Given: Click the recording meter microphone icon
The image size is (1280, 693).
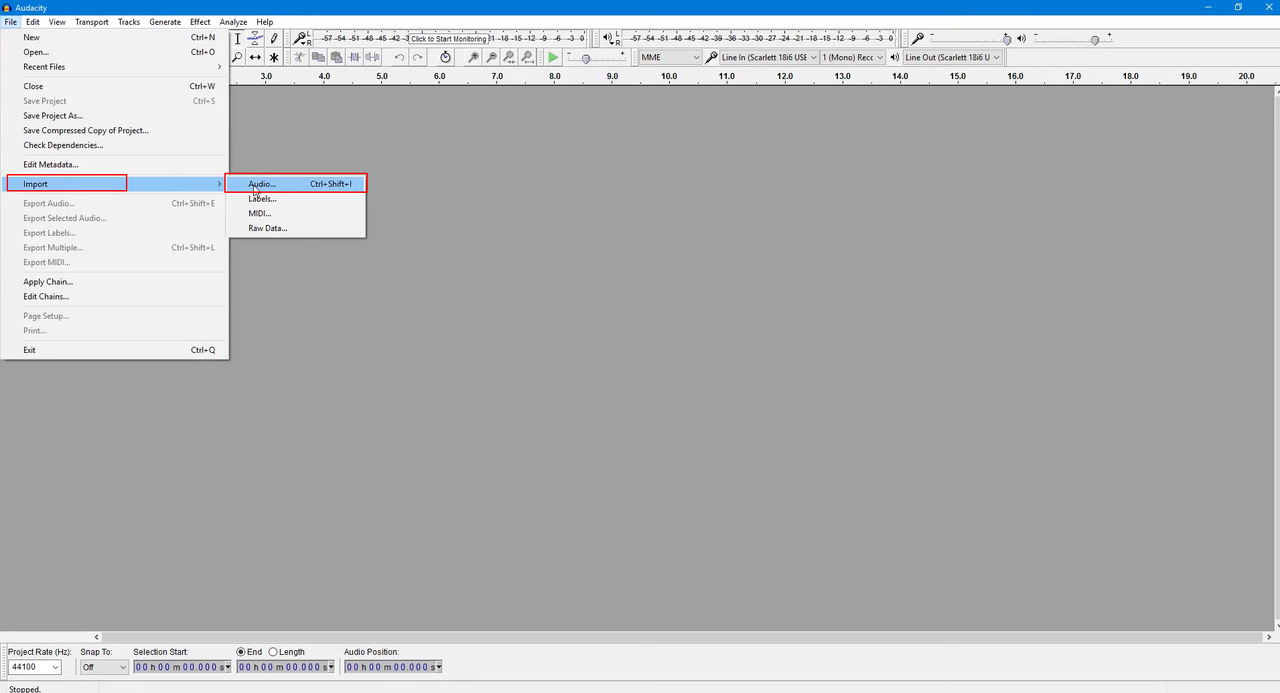Looking at the screenshot, I should (300, 39).
